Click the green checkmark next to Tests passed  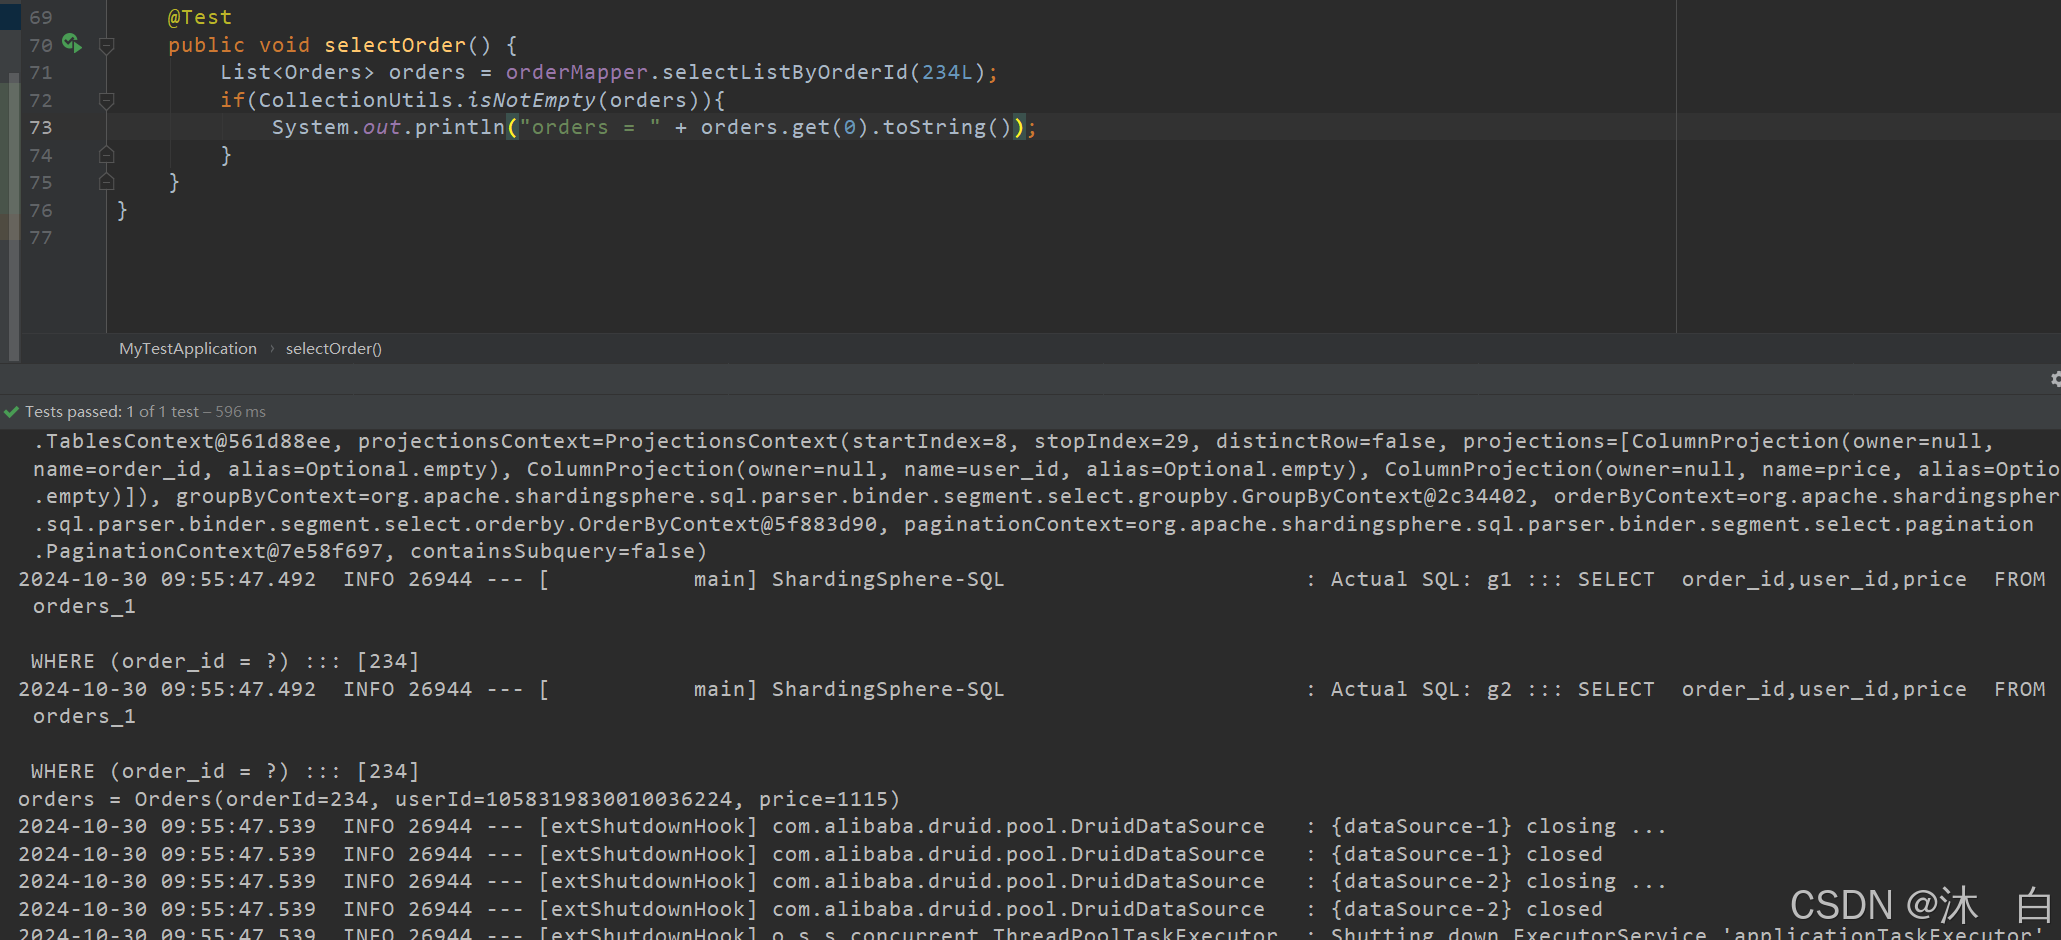[12, 411]
